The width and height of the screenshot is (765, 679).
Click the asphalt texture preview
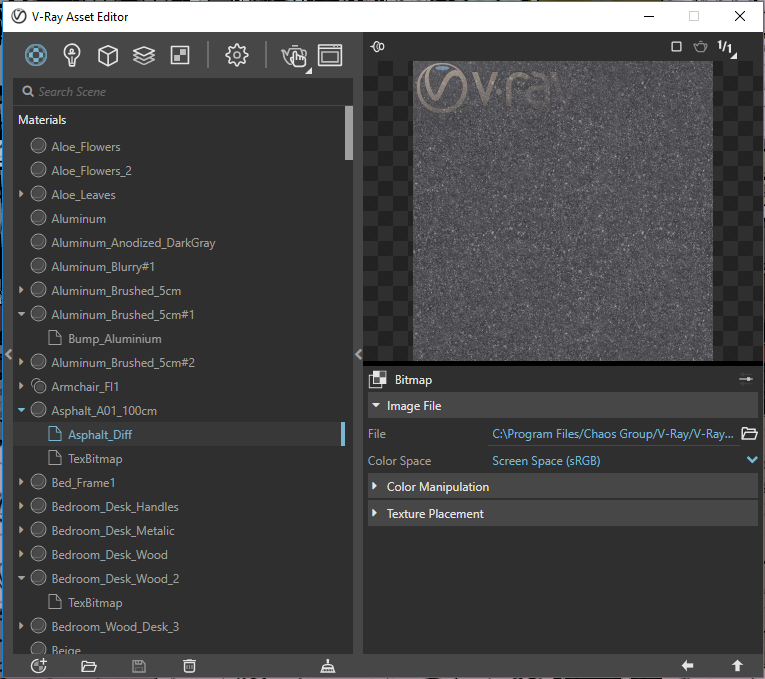pyautogui.click(x=563, y=211)
